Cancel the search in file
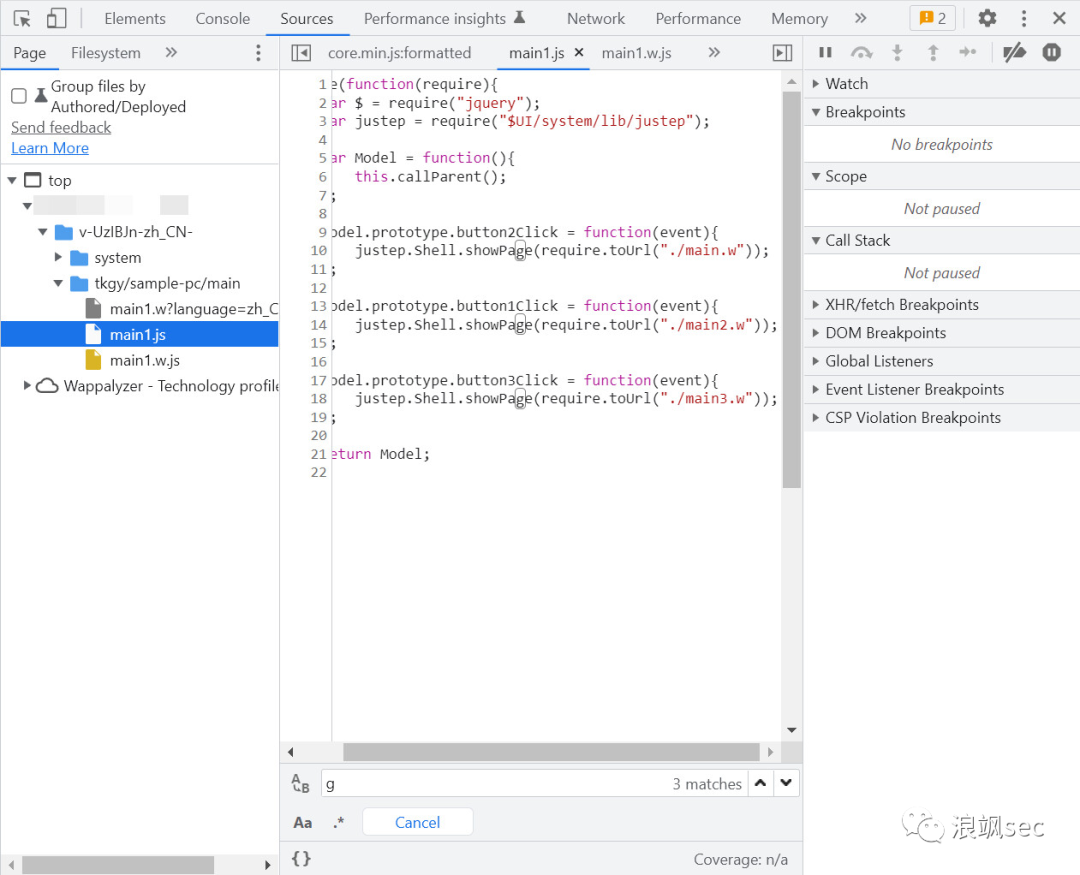1080x875 pixels. coord(417,822)
